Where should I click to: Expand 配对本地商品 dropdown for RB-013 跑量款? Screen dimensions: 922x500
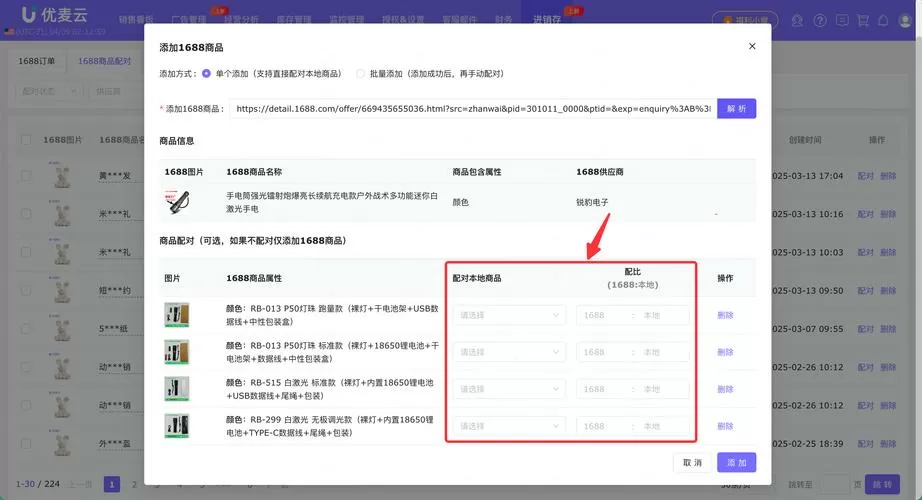pyautogui.click(x=509, y=315)
